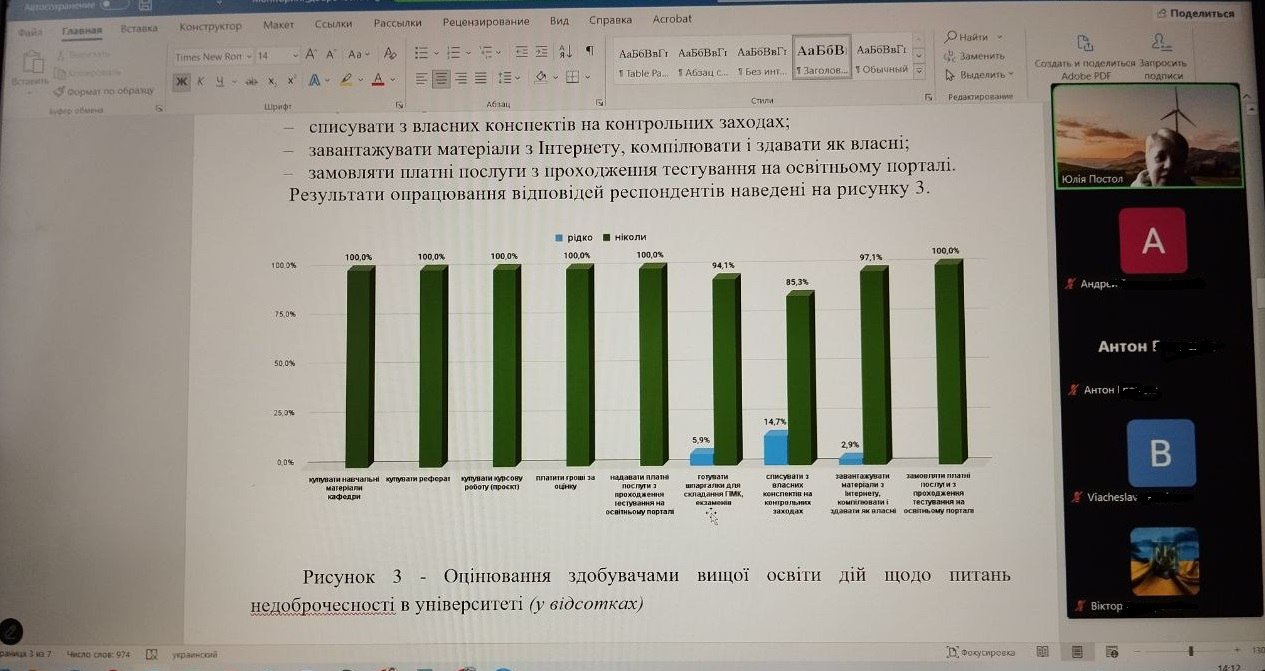Justify paragraph text
Image resolution: width=1265 pixels, height=671 pixels.
(x=480, y=78)
